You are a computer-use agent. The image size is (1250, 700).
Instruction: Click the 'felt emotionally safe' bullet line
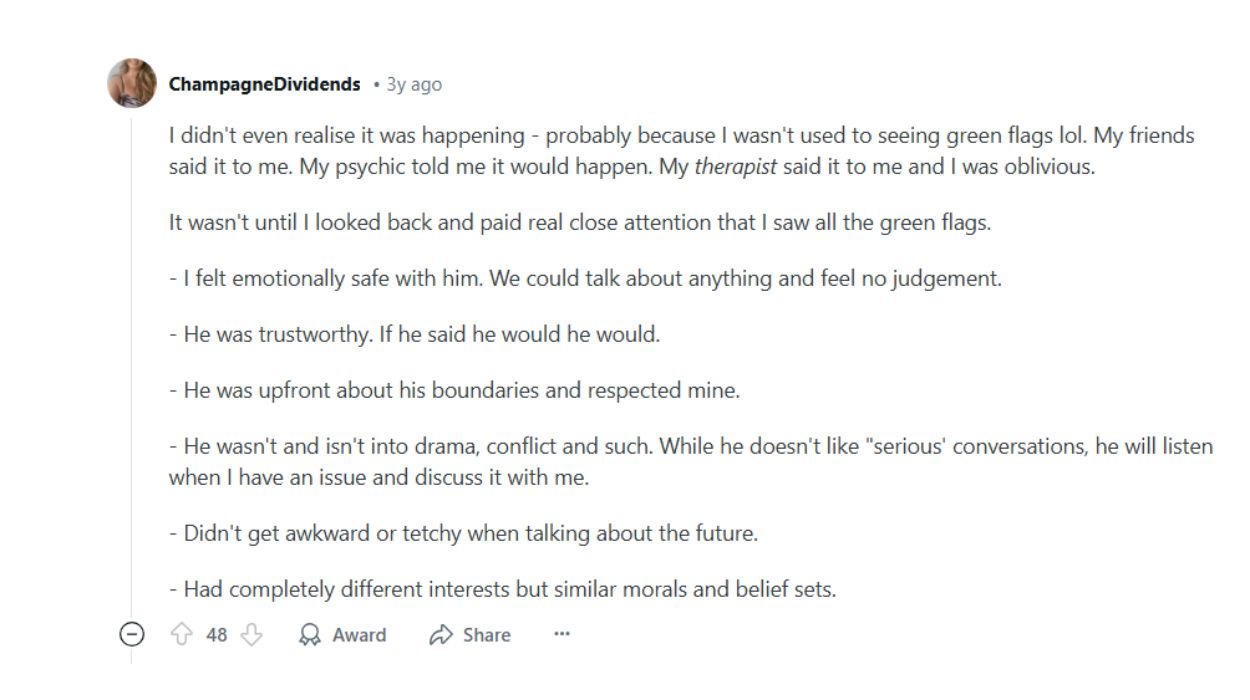point(585,279)
